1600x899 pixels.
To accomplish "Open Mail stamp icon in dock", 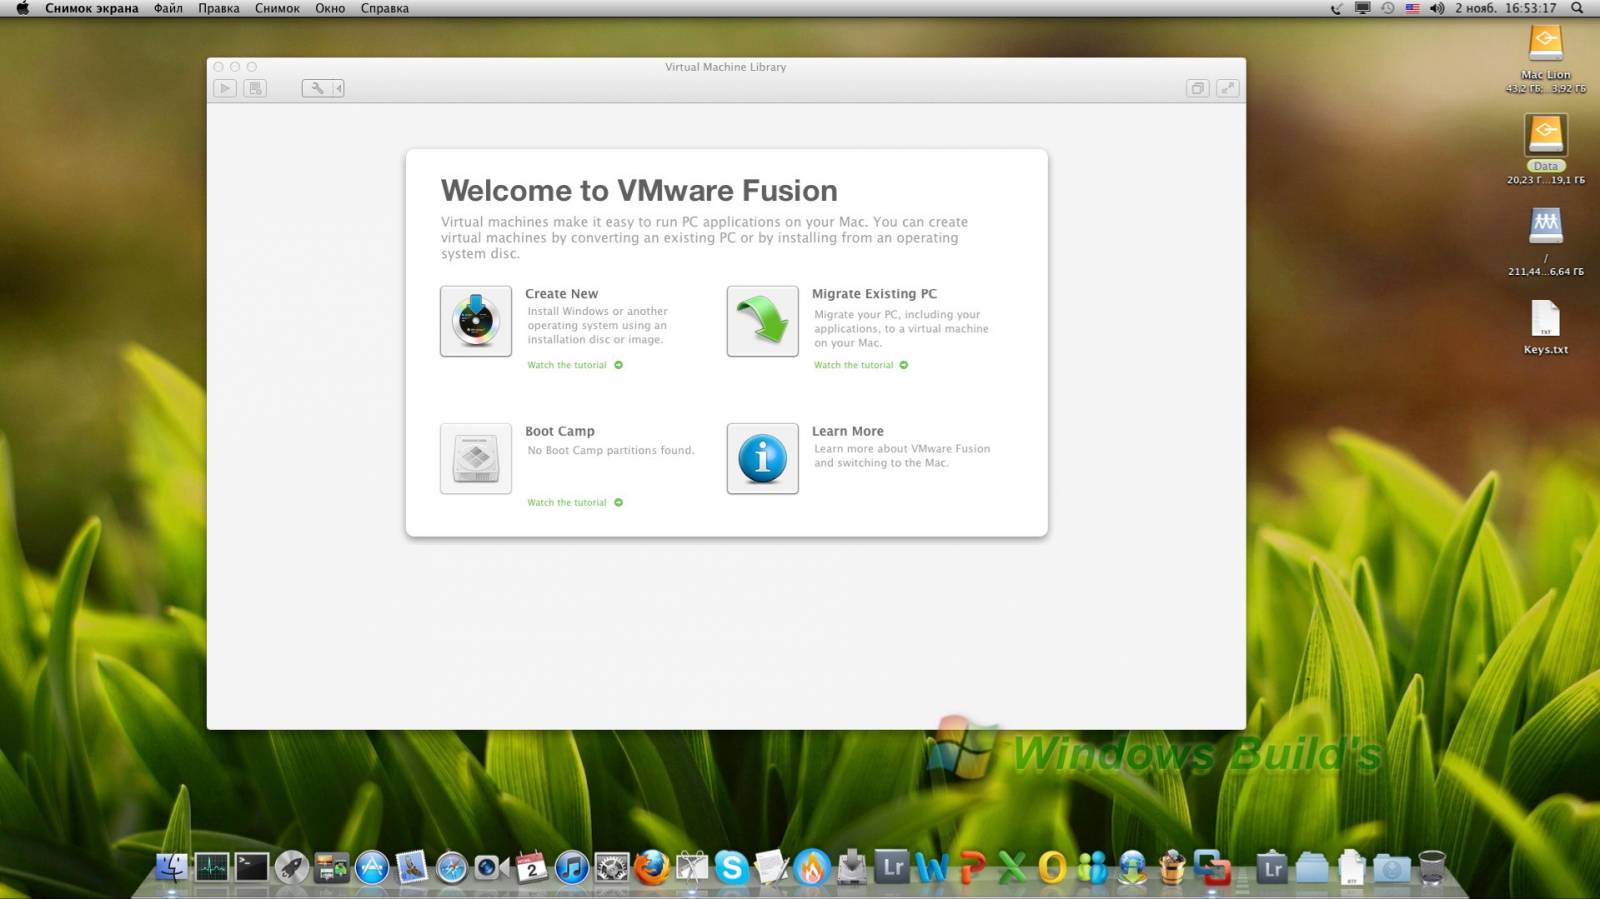I will coord(412,867).
